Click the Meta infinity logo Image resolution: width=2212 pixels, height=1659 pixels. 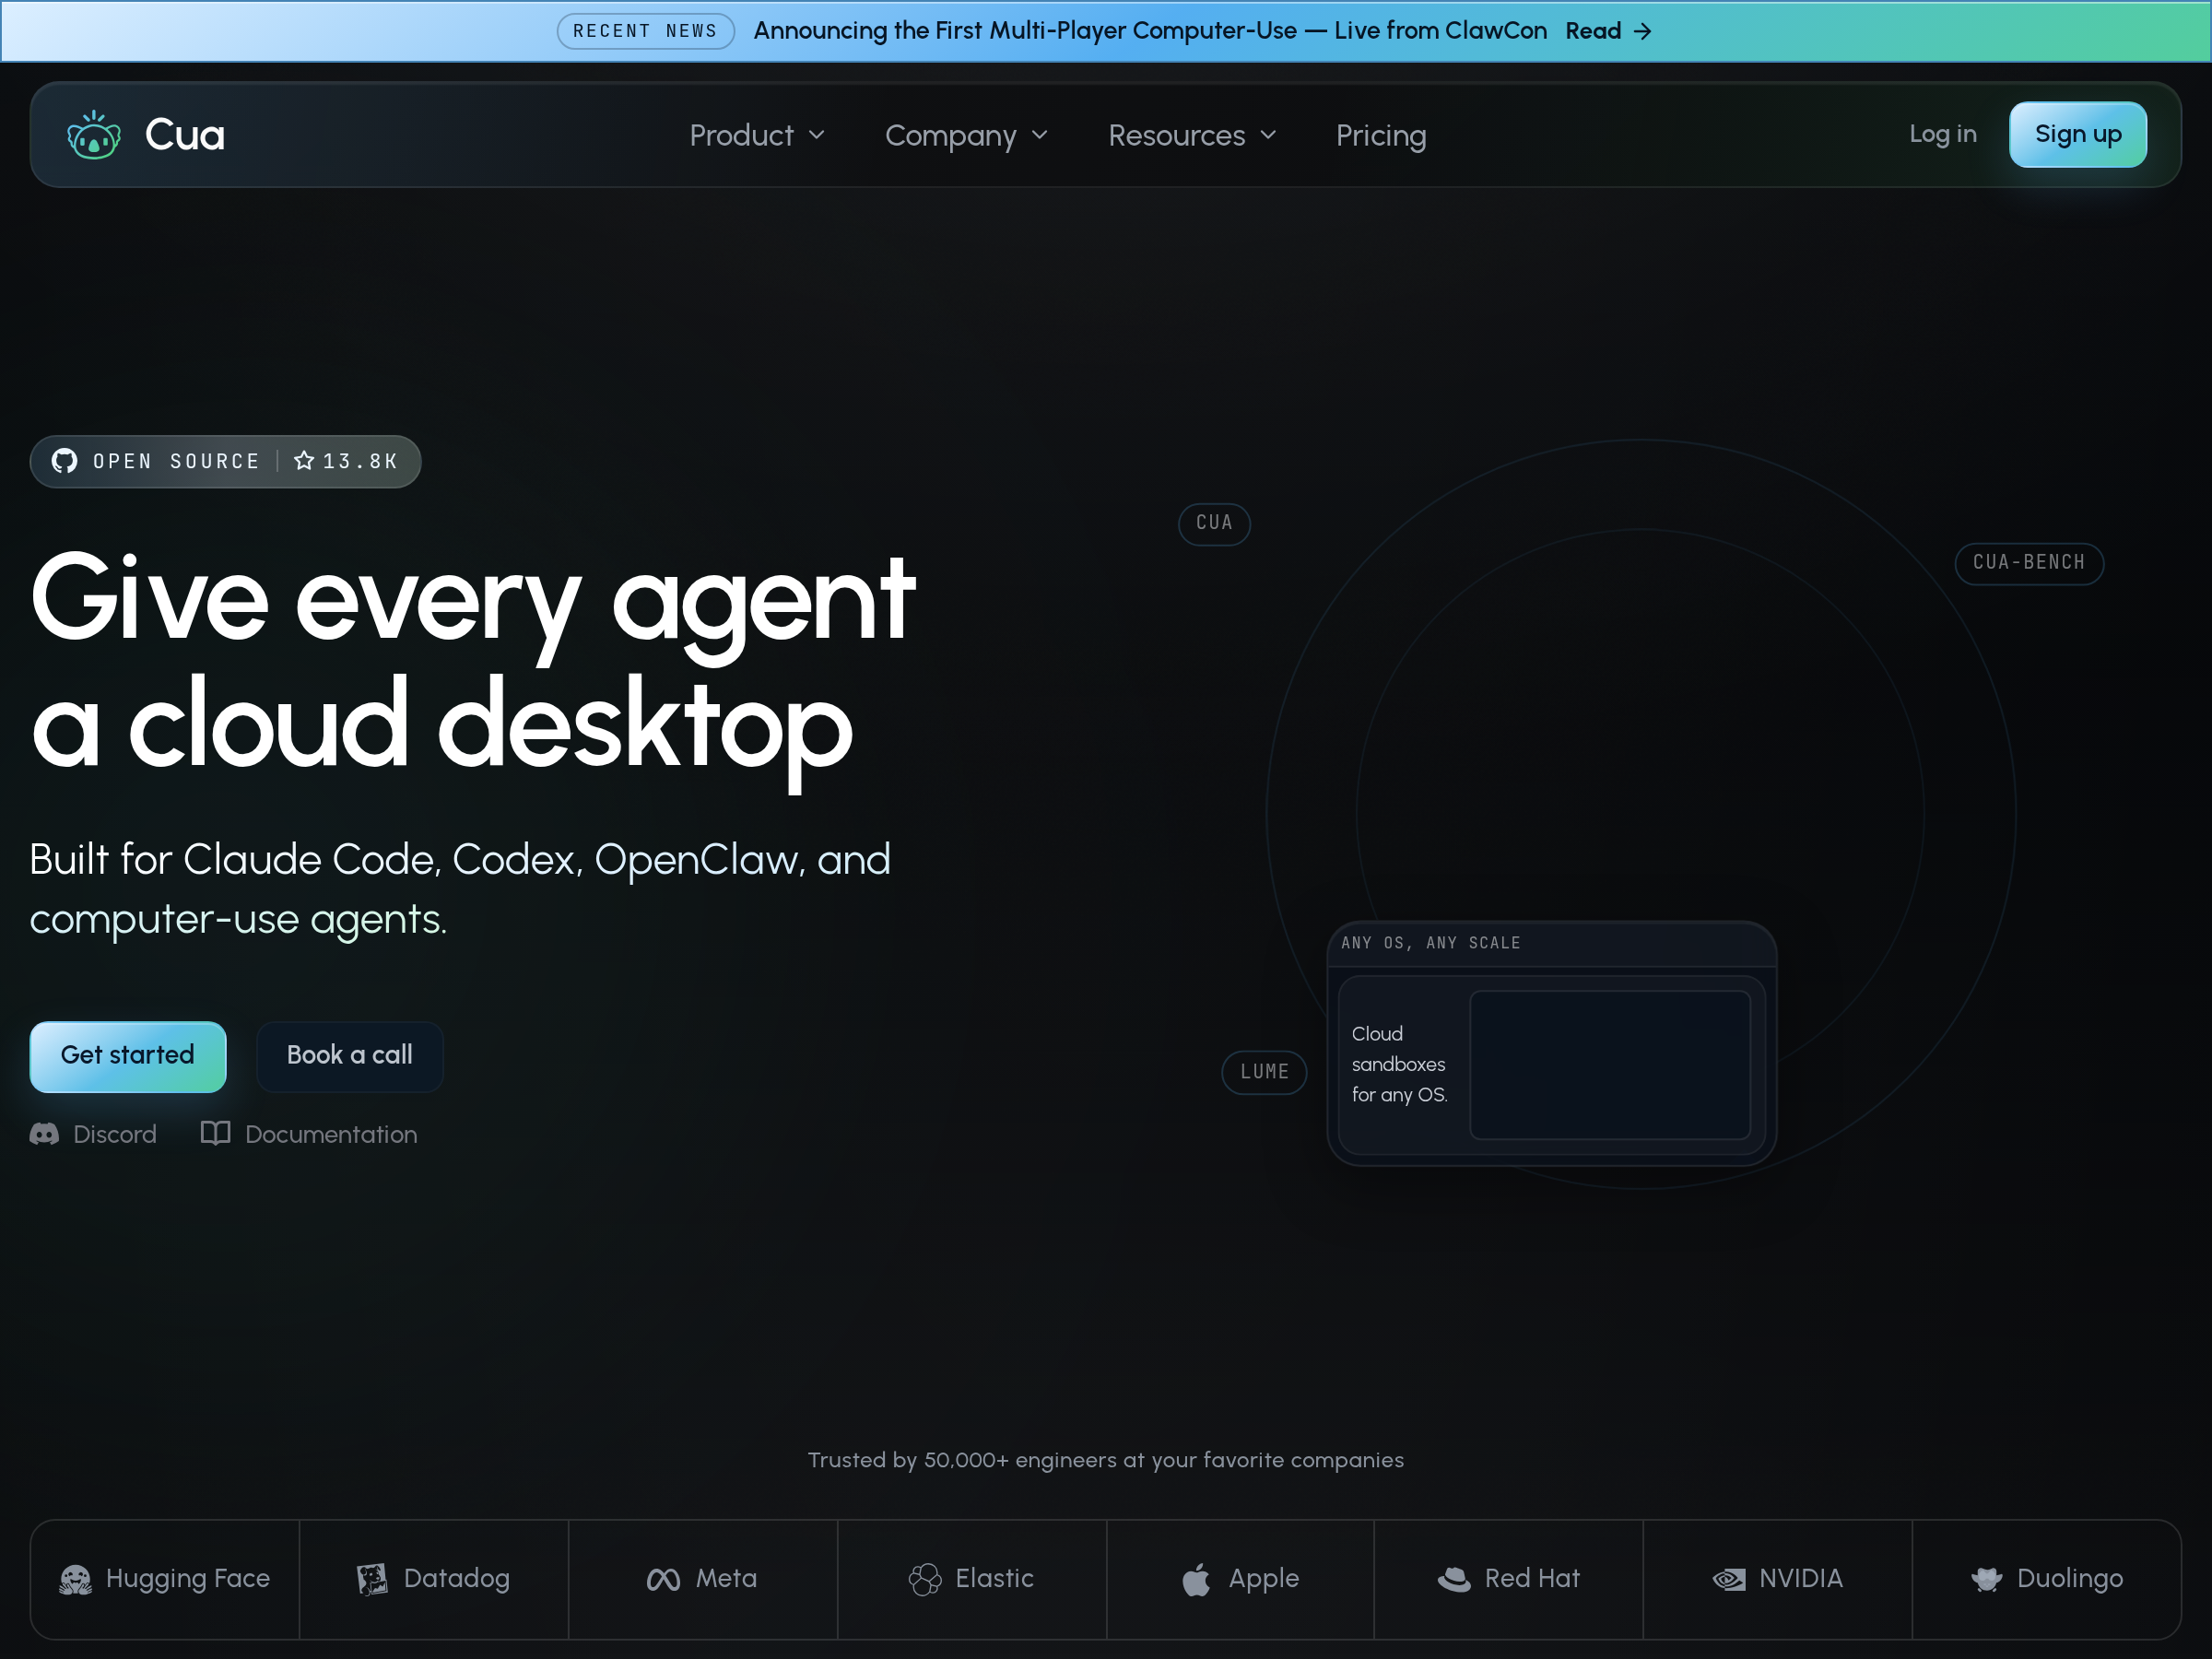tap(663, 1579)
